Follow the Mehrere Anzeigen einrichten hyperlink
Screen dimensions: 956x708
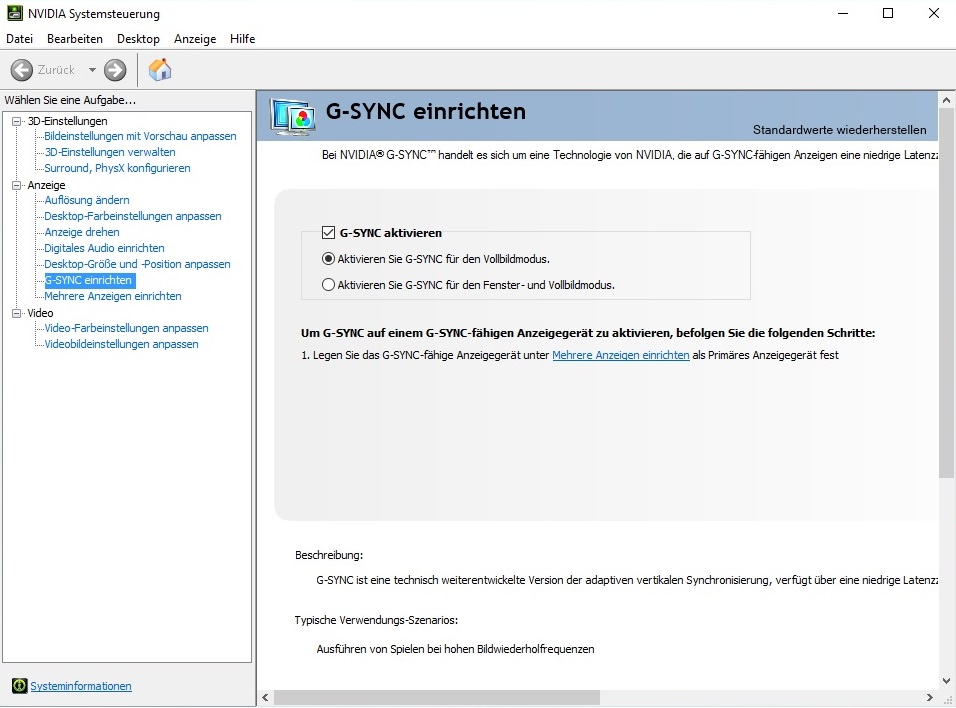pos(621,355)
